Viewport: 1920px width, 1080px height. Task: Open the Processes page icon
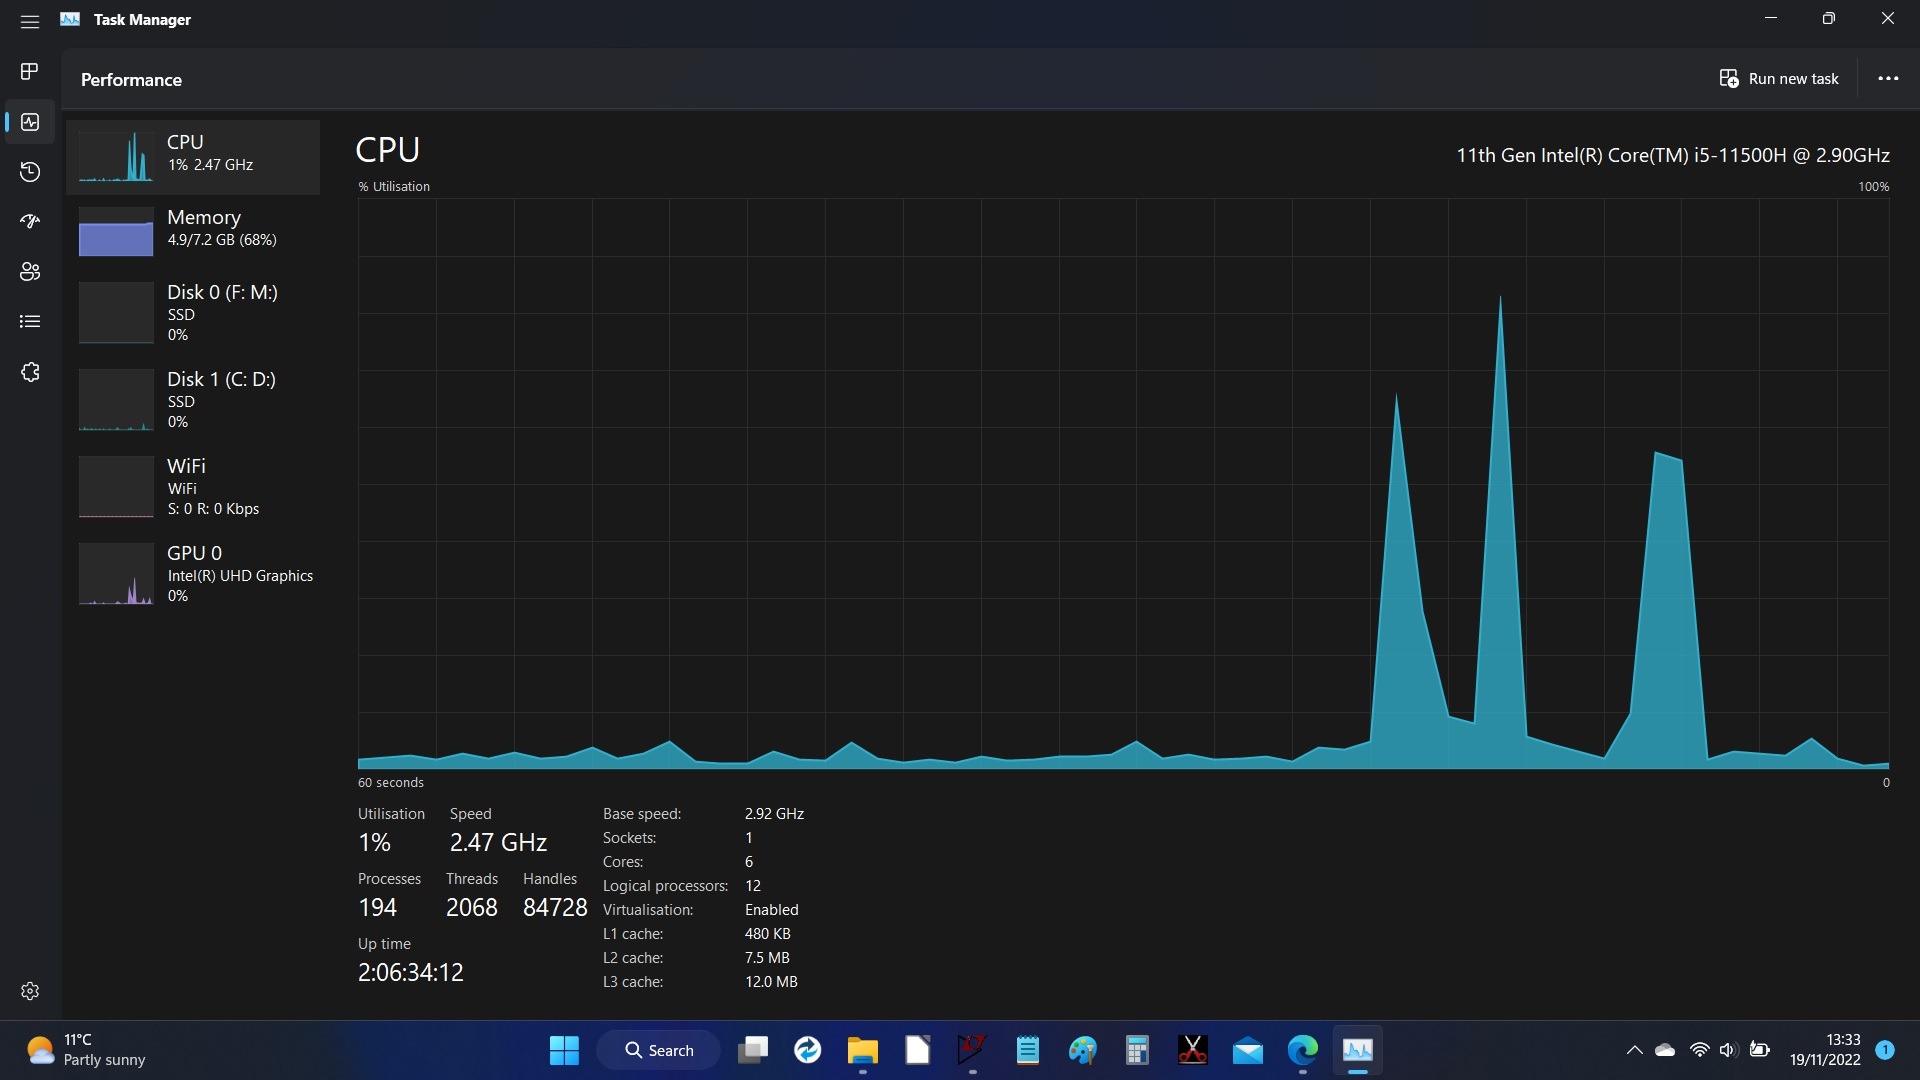click(x=30, y=72)
